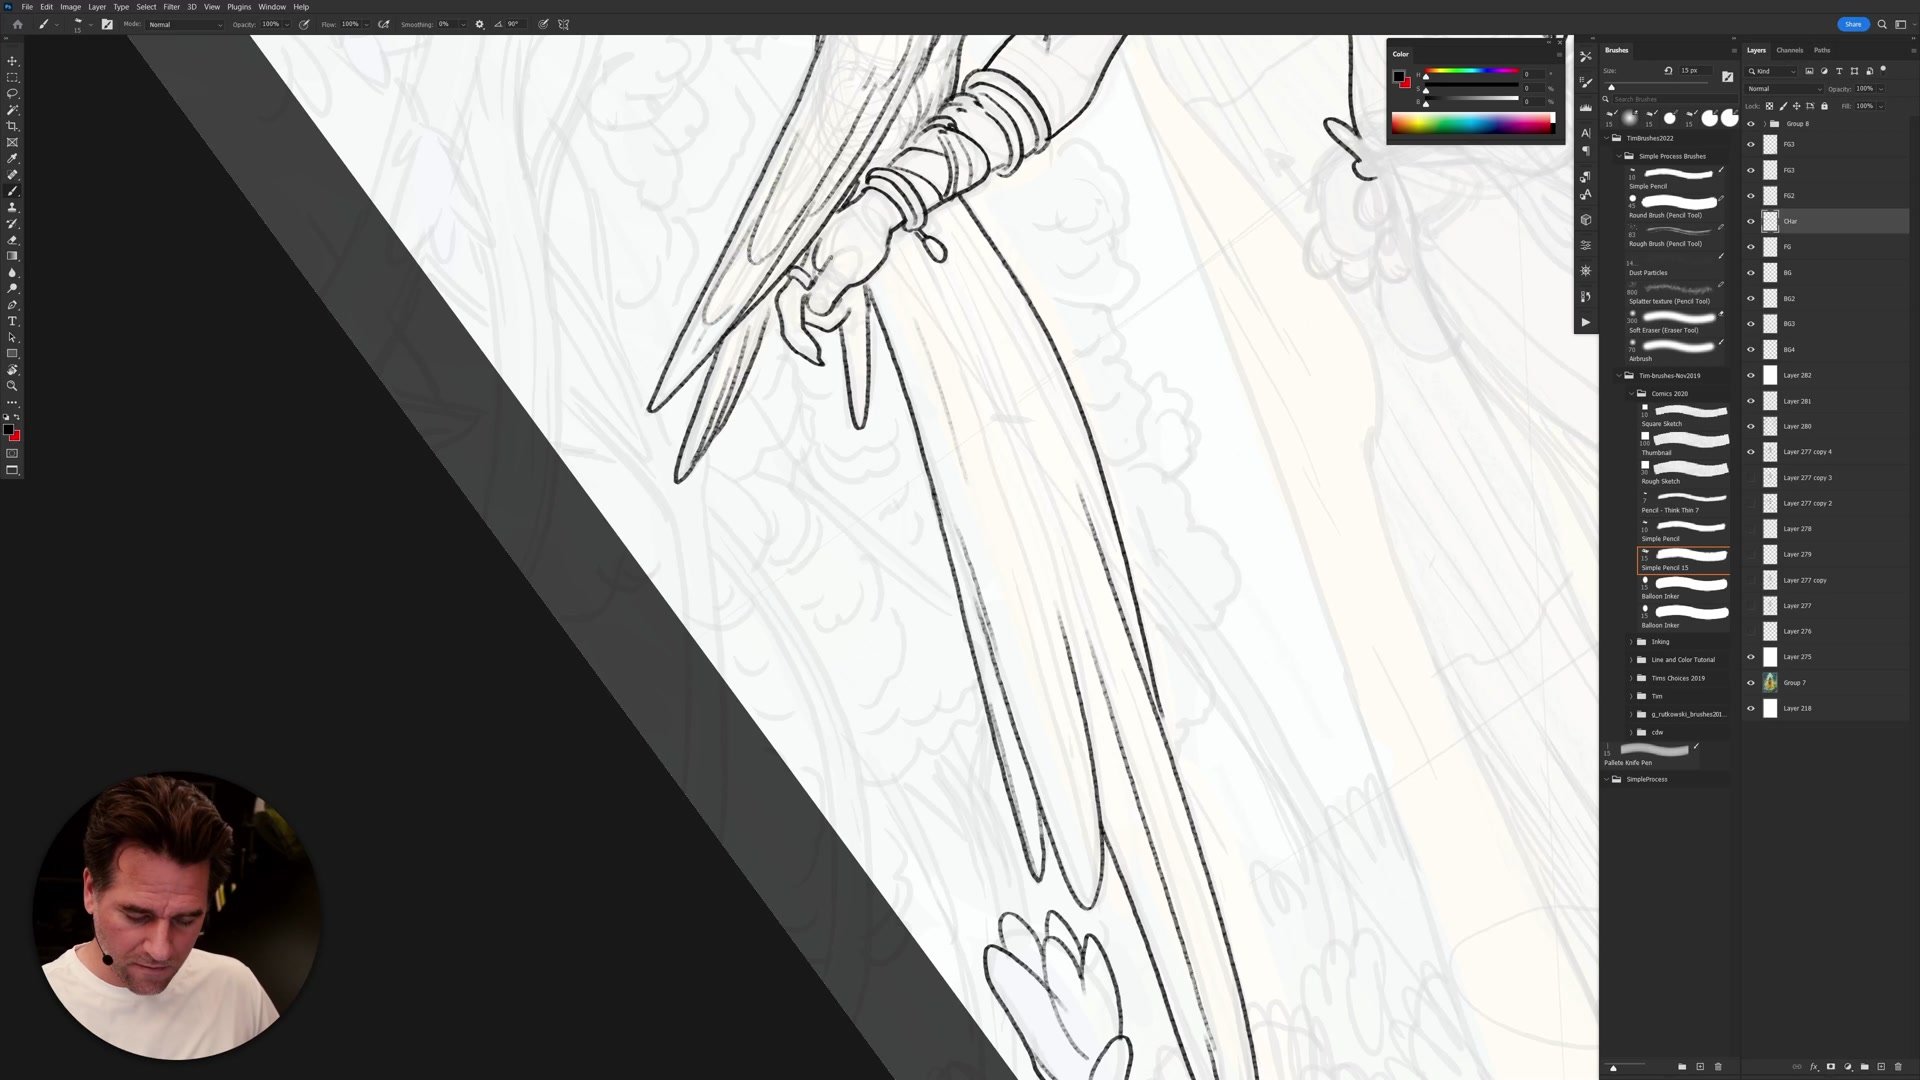Viewport: 1920px width, 1080px height.
Task: Select the Eyedropper tool
Action: pyautogui.click(x=12, y=159)
